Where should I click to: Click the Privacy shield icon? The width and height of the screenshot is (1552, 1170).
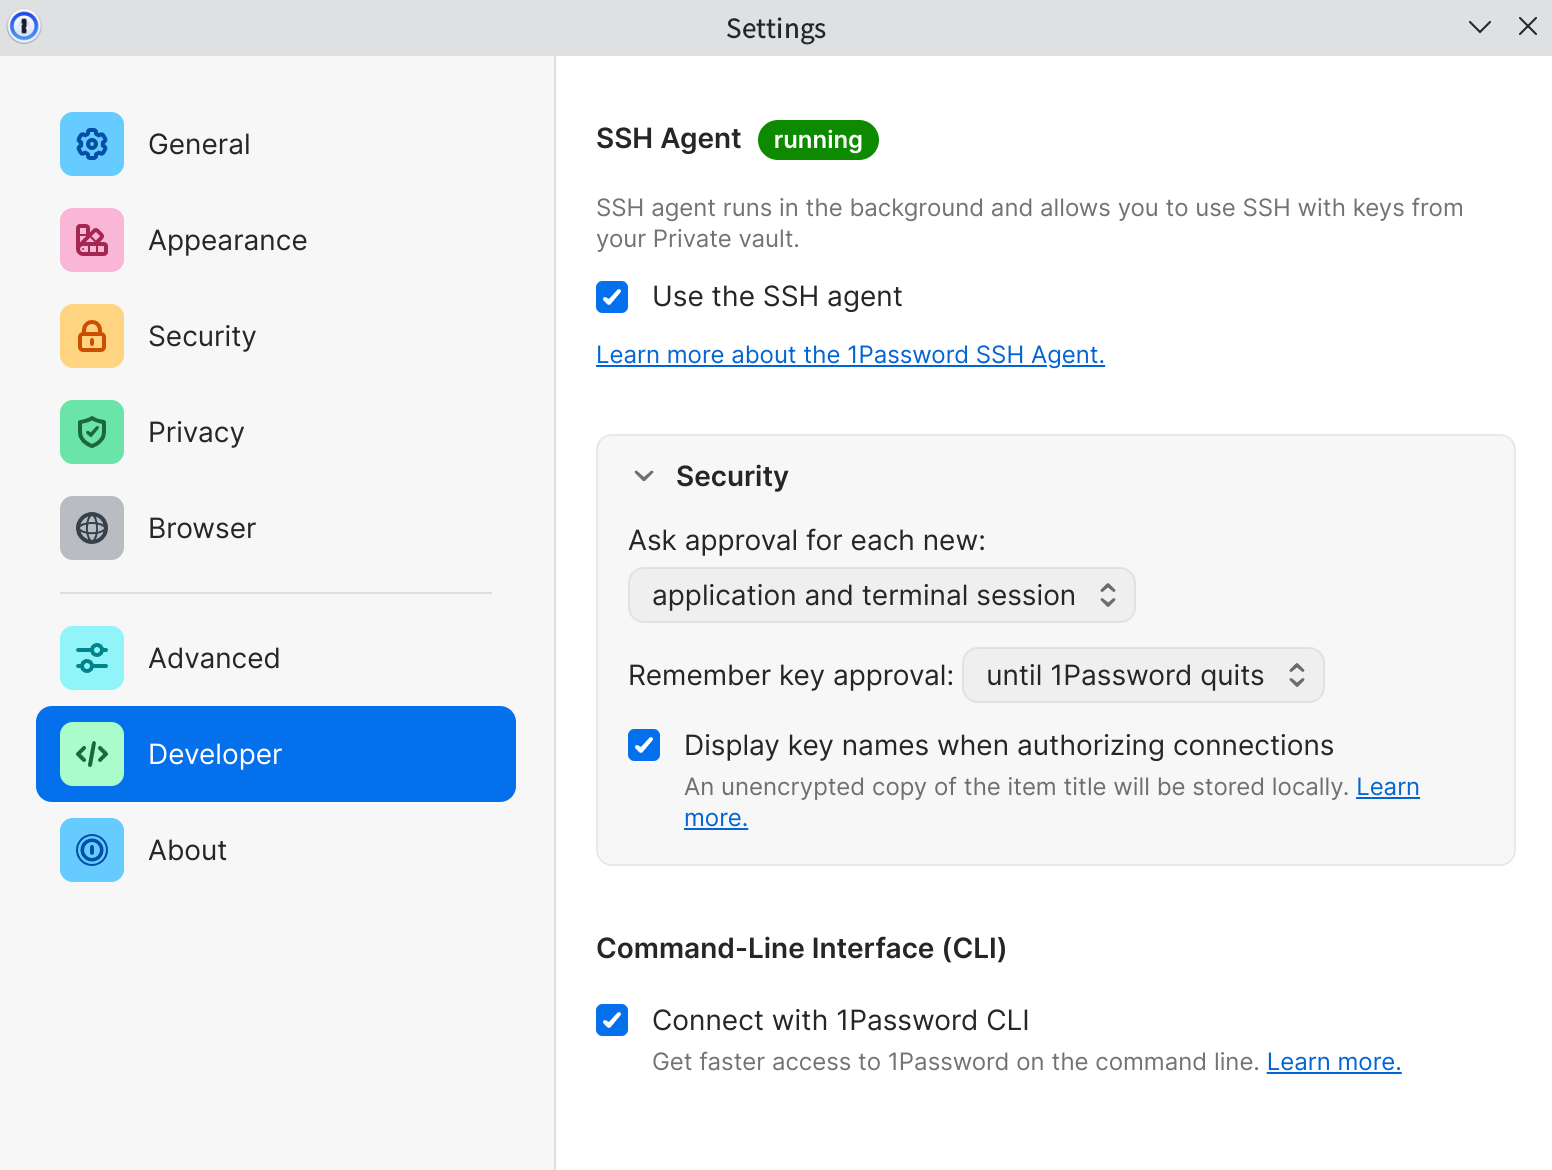[x=92, y=432]
